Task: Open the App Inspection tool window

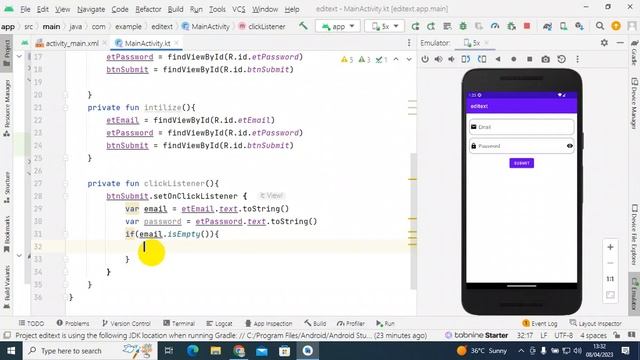Action: coord(269,323)
